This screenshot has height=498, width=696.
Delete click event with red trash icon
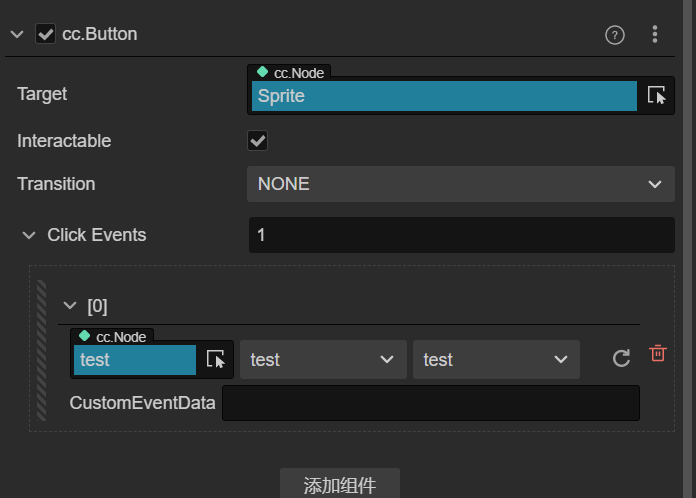point(657,353)
